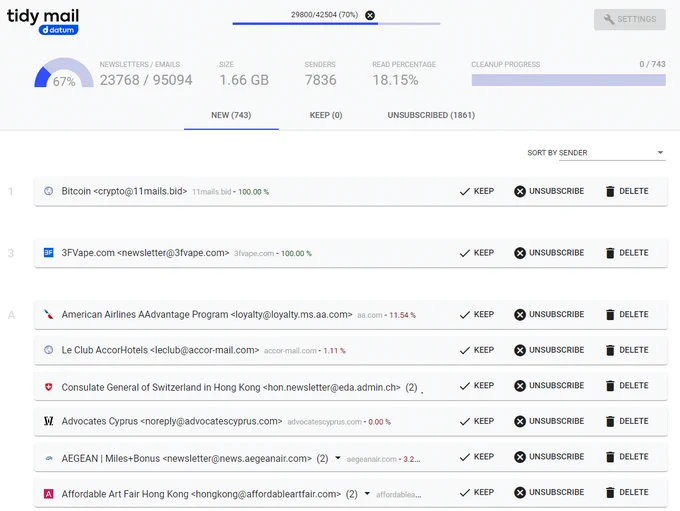Image resolution: width=680 pixels, height=511 pixels.
Task: Keep American Airlines AAdvantage Program
Action: (x=477, y=314)
